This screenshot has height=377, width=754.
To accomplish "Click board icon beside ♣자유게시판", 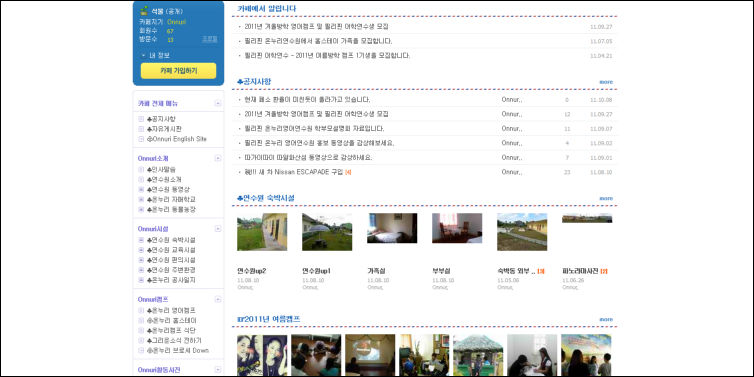I will pos(141,129).
